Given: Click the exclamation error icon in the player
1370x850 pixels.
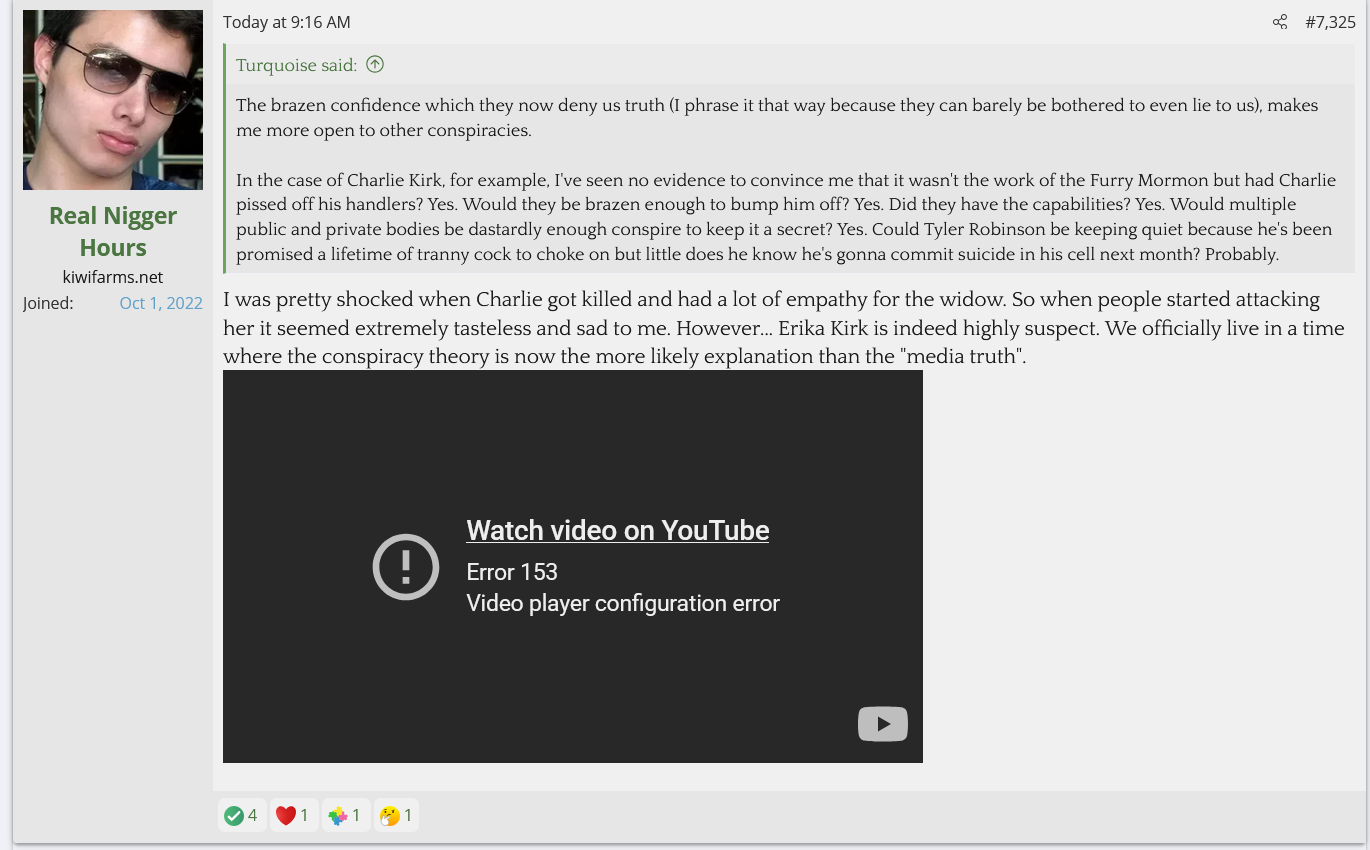Looking at the screenshot, I should pyautogui.click(x=406, y=567).
